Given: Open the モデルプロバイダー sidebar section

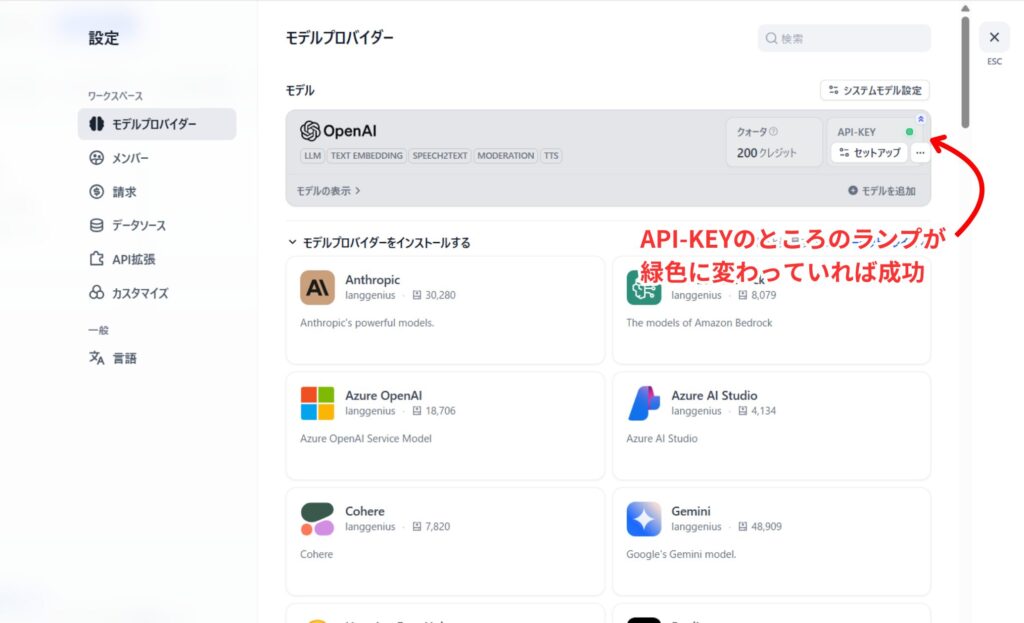Looking at the screenshot, I should coord(157,124).
